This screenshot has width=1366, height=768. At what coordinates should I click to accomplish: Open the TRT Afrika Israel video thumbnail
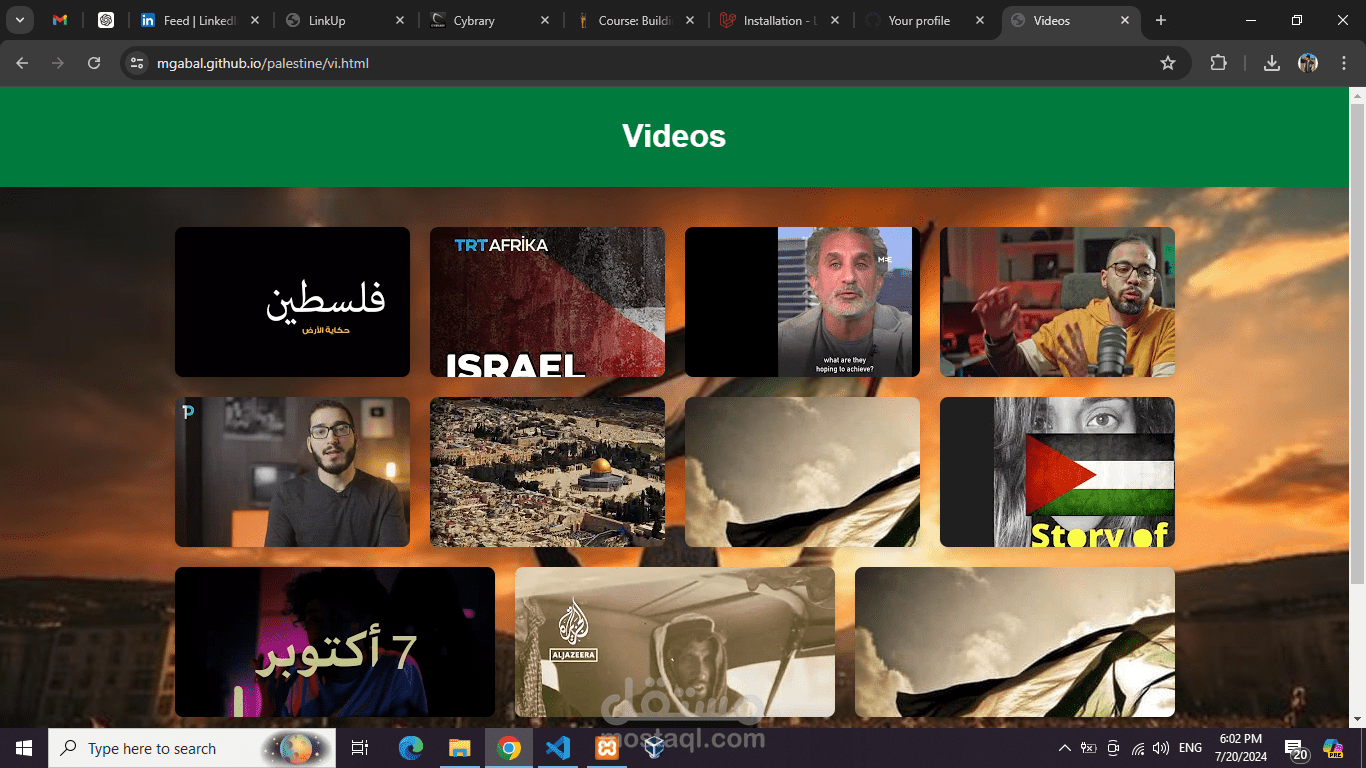[x=547, y=302]
